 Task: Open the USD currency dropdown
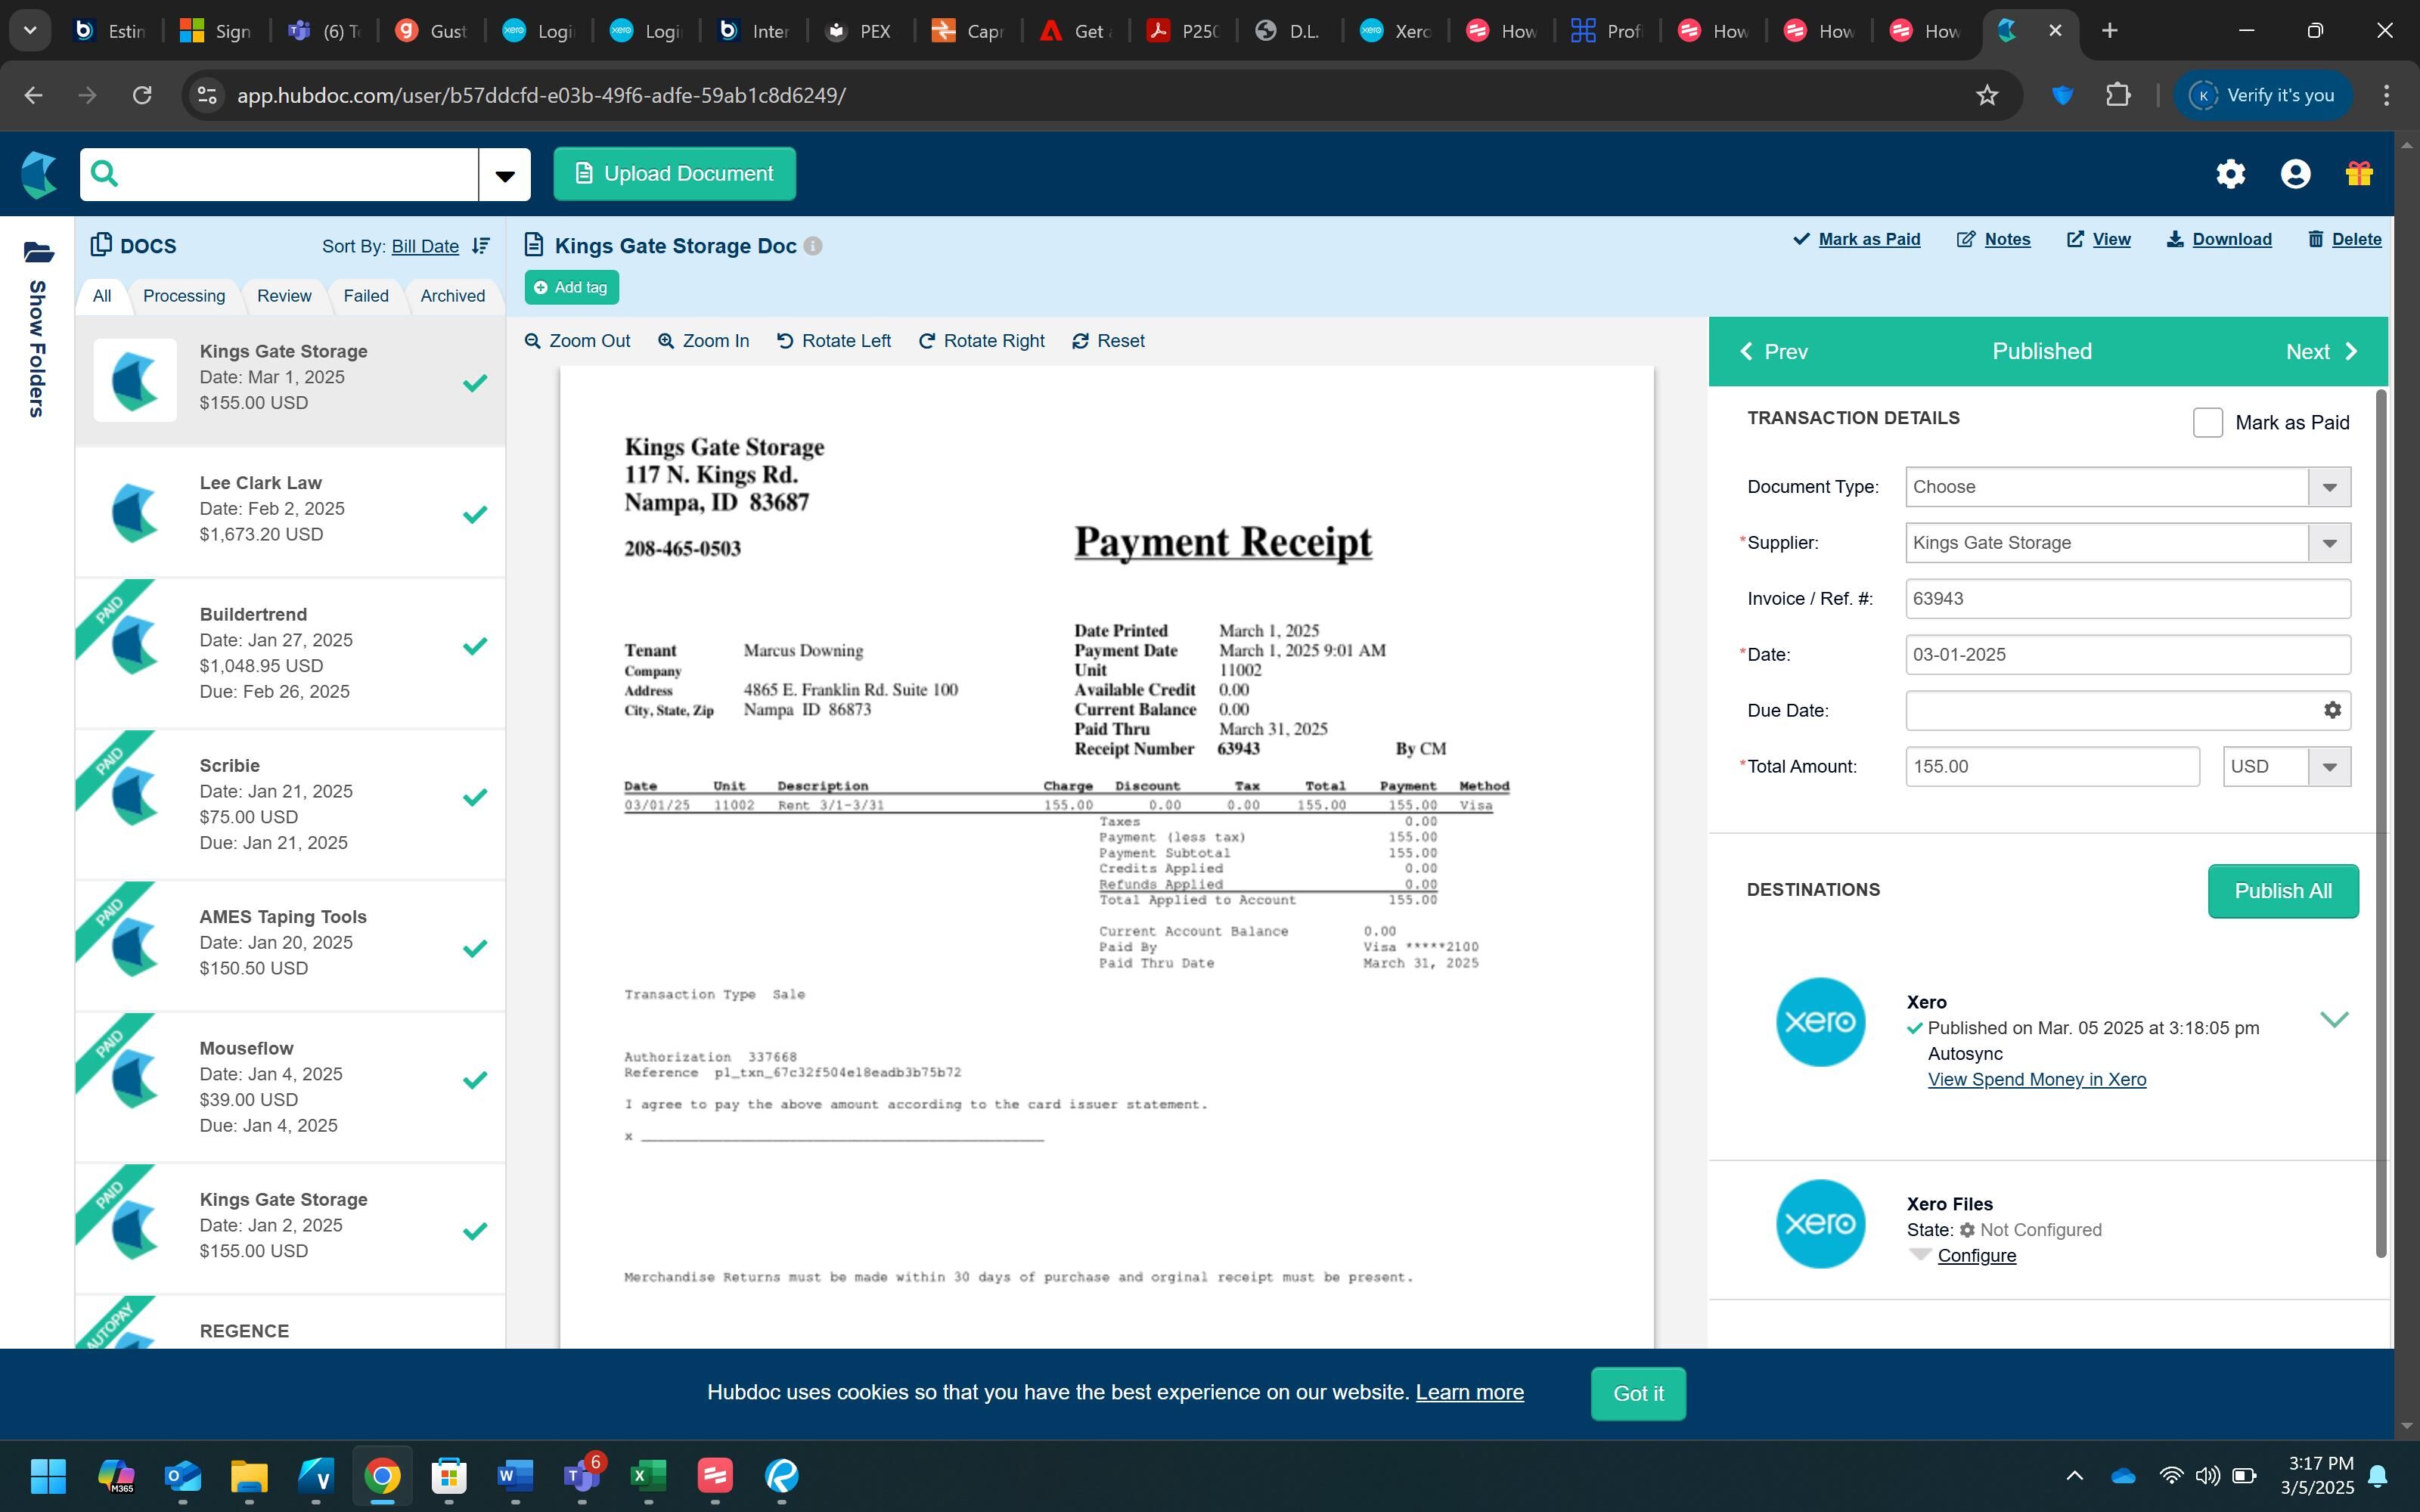click(x=2329, y=767)
